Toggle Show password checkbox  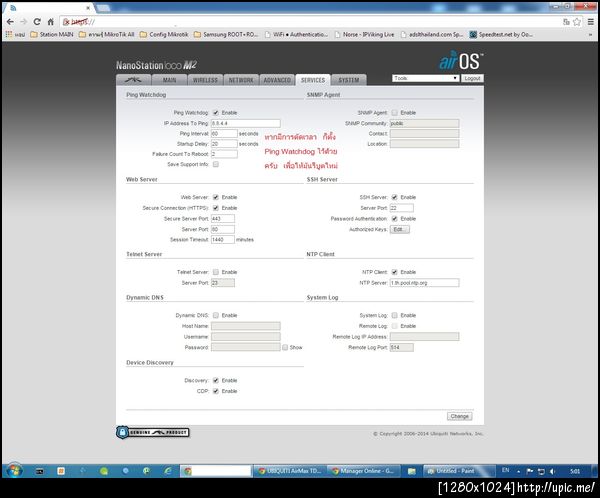(x=285, y=347)
